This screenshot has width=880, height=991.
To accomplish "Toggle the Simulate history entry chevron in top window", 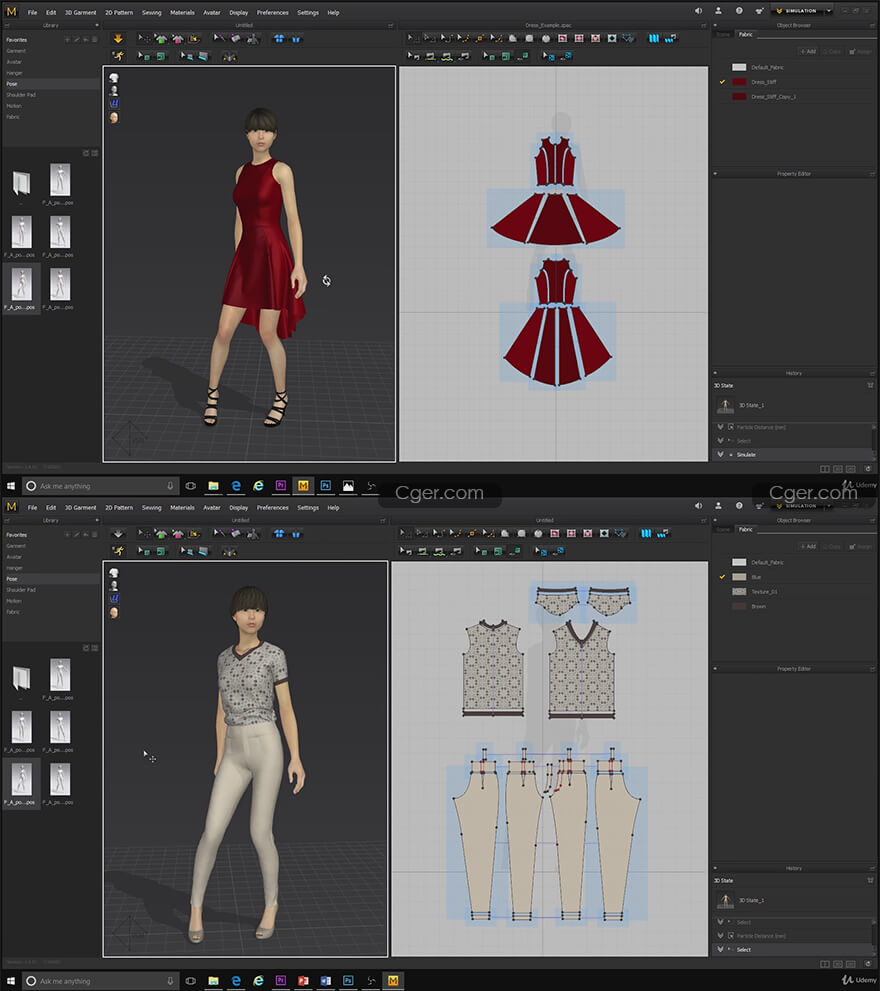I will (720, 455).
